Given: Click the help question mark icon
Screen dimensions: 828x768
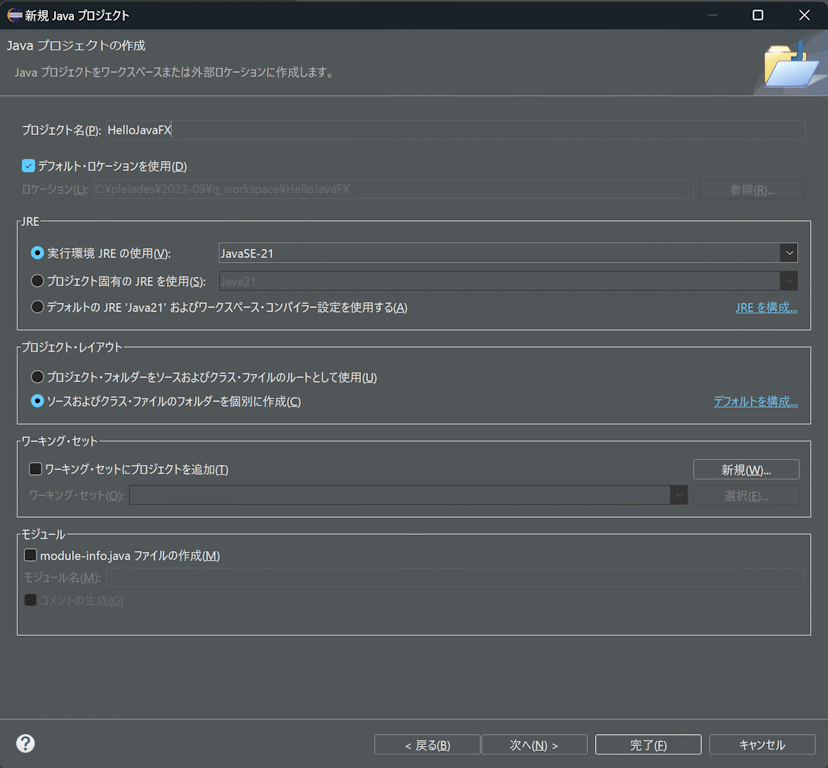Looking at the screenshot, I should coord(24,743).
